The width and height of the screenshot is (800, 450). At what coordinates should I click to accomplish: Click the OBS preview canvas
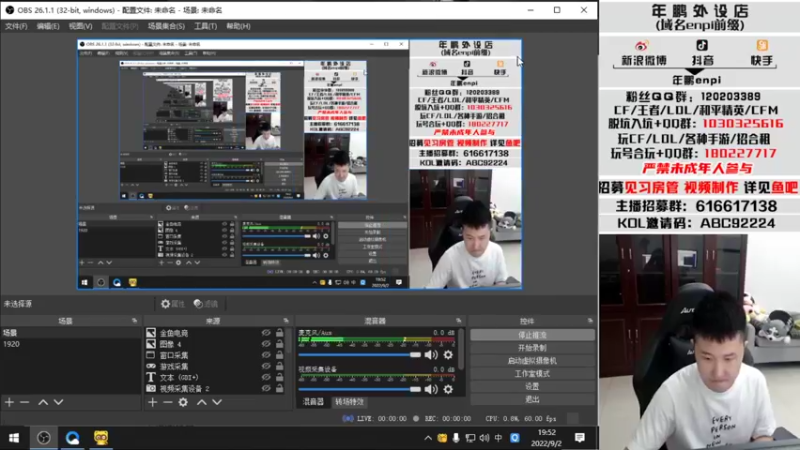pyautogui.click(x=299, y=164)
